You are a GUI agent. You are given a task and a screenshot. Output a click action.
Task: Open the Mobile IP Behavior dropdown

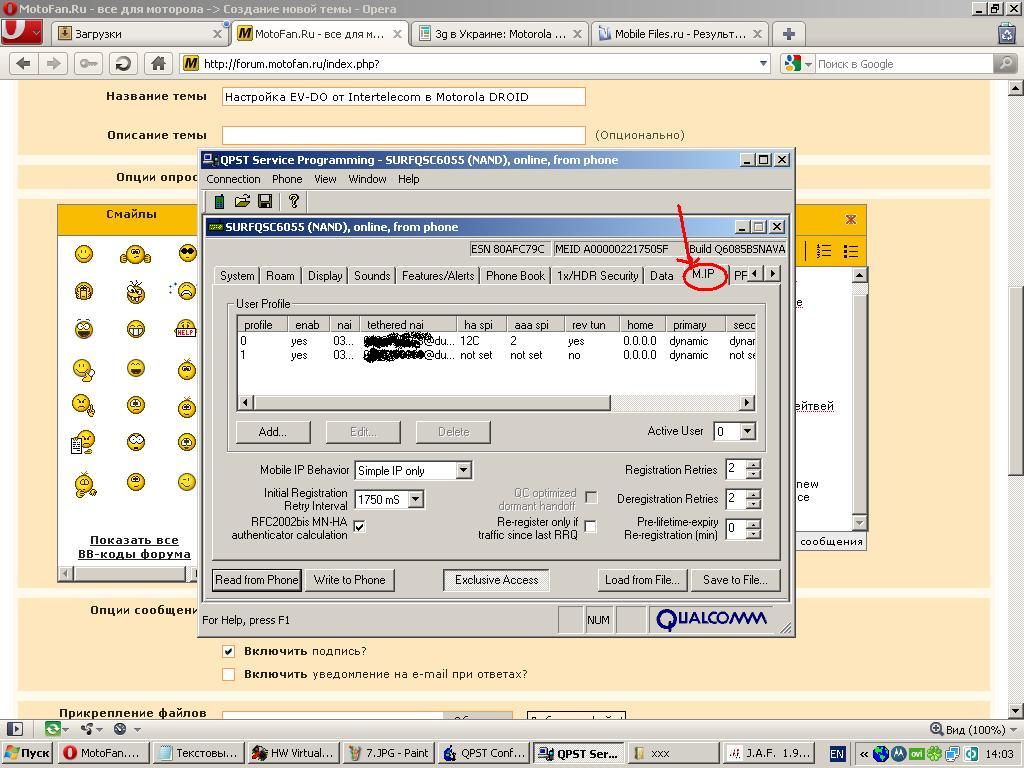point(464,470)
